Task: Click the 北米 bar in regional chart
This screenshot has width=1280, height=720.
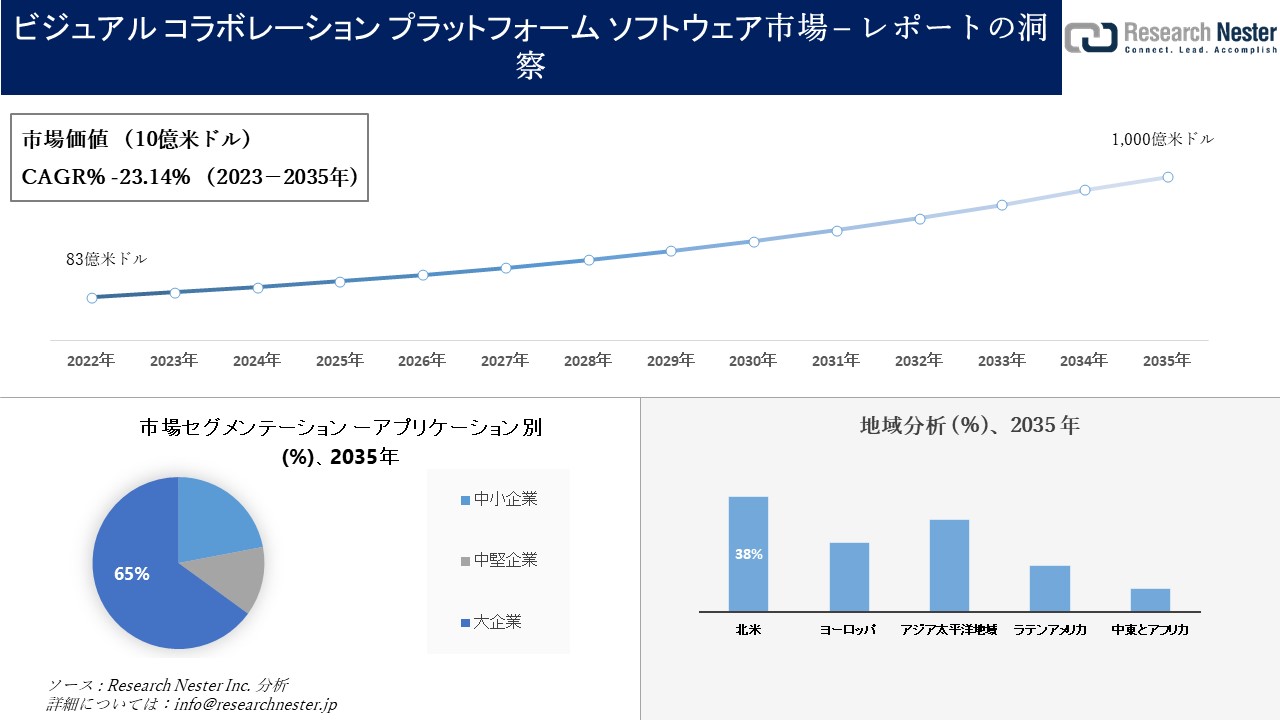Action: point(750,555)
